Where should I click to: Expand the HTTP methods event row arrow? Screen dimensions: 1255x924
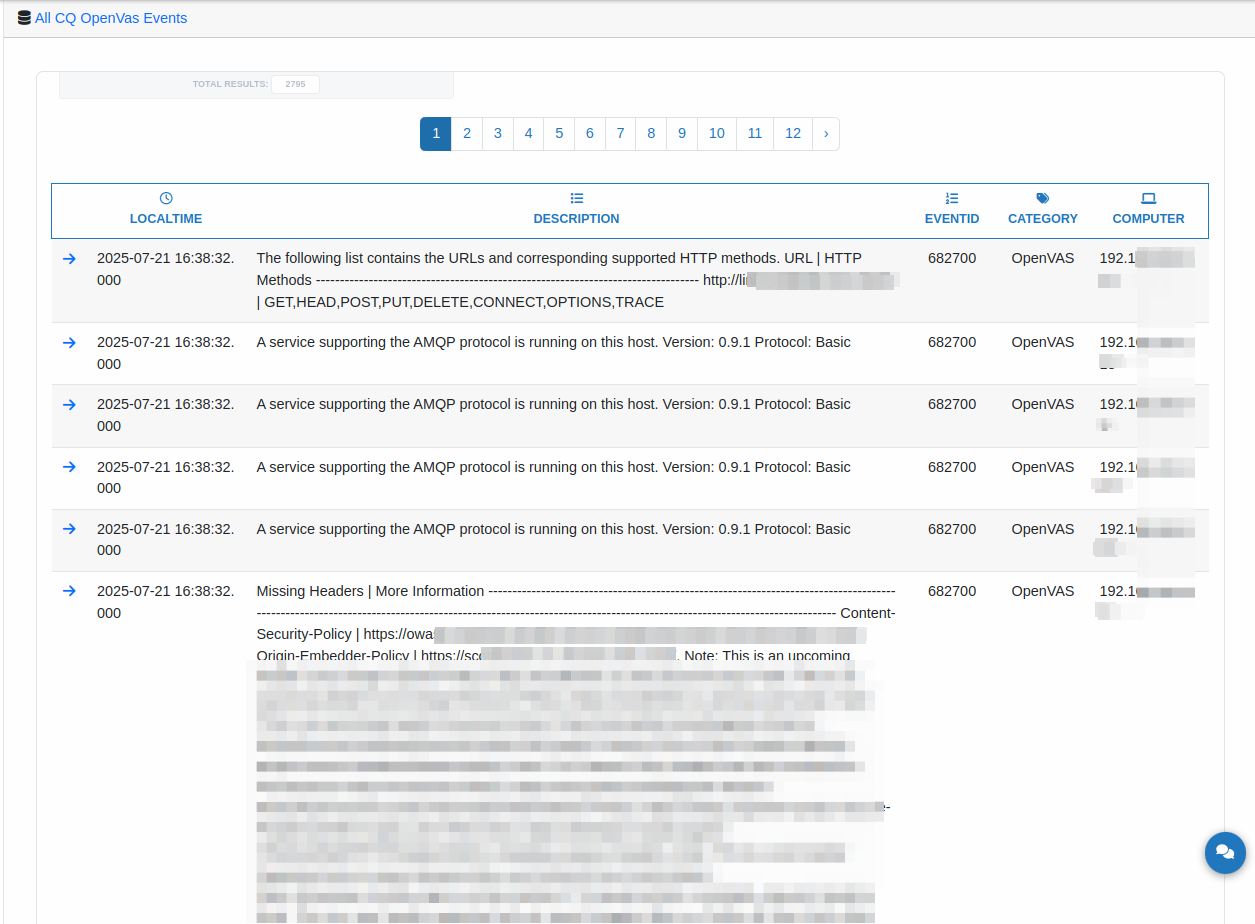[x=69, y=258]
